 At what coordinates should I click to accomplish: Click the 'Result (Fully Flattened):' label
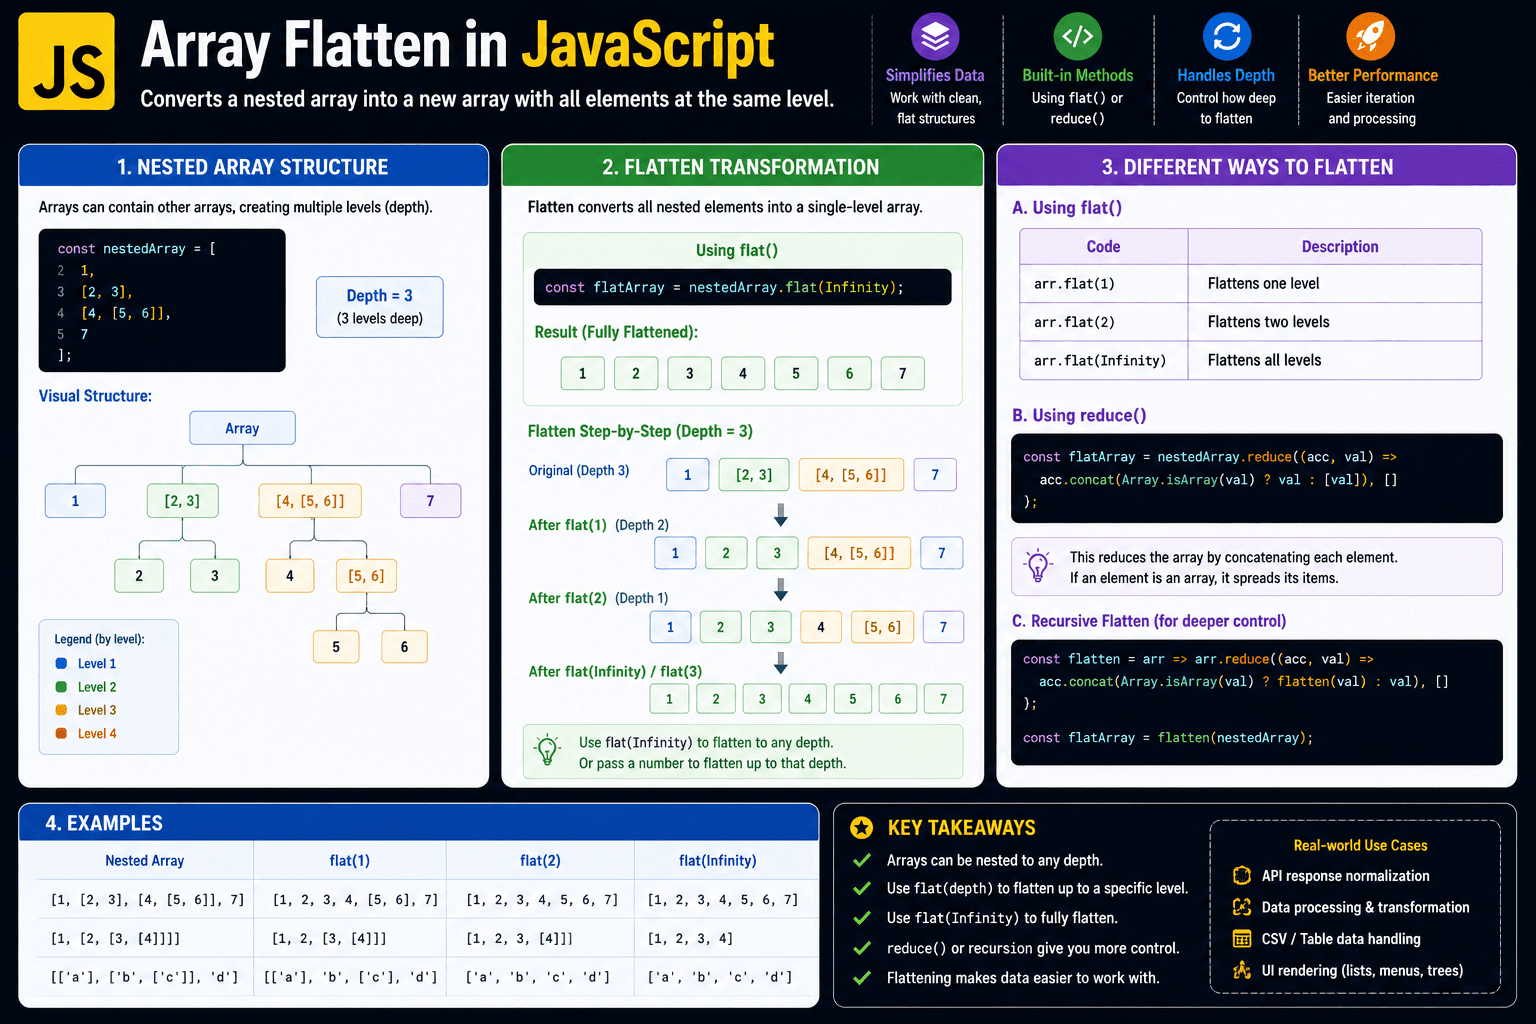click(x=616, y=332)
